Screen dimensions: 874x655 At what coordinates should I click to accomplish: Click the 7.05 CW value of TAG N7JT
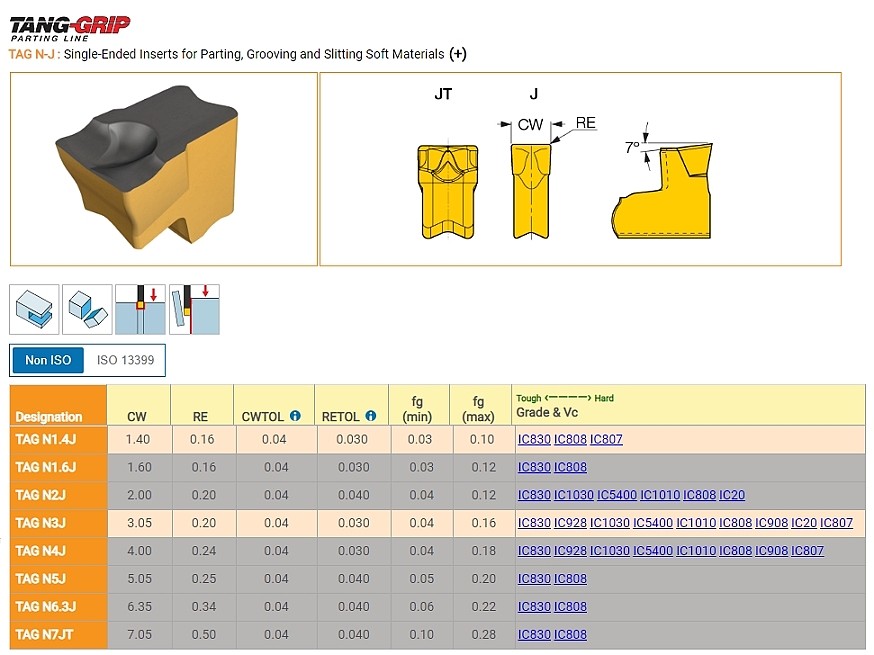[139, 634]
